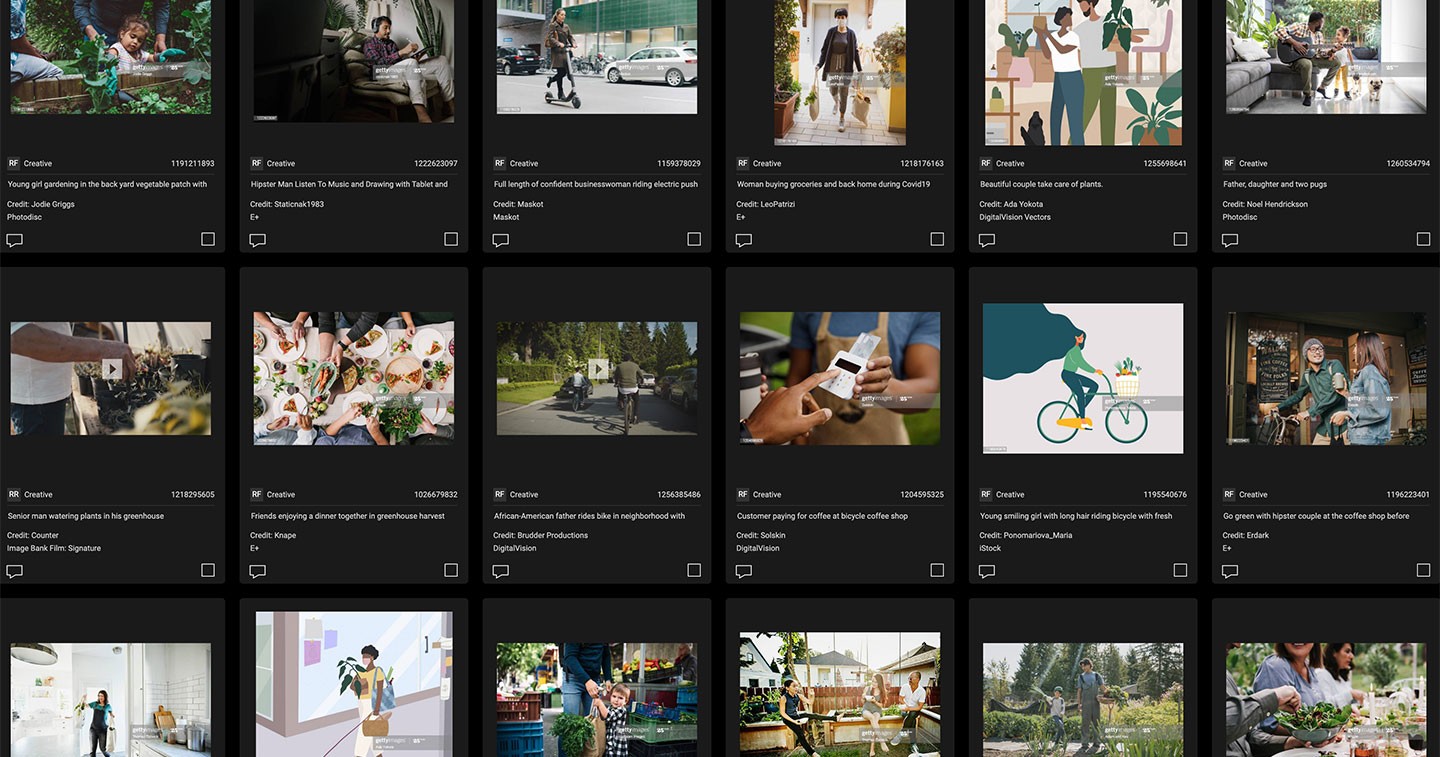The width and height of the screenshot is (1440, 757).
Task: Click comment icon under Customer paying for coffee
Action: click(x=744, y=571)
